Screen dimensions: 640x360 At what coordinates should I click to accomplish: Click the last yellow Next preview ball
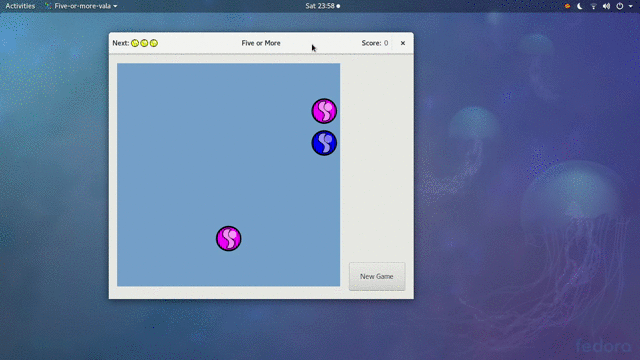[x=154, y=43]
